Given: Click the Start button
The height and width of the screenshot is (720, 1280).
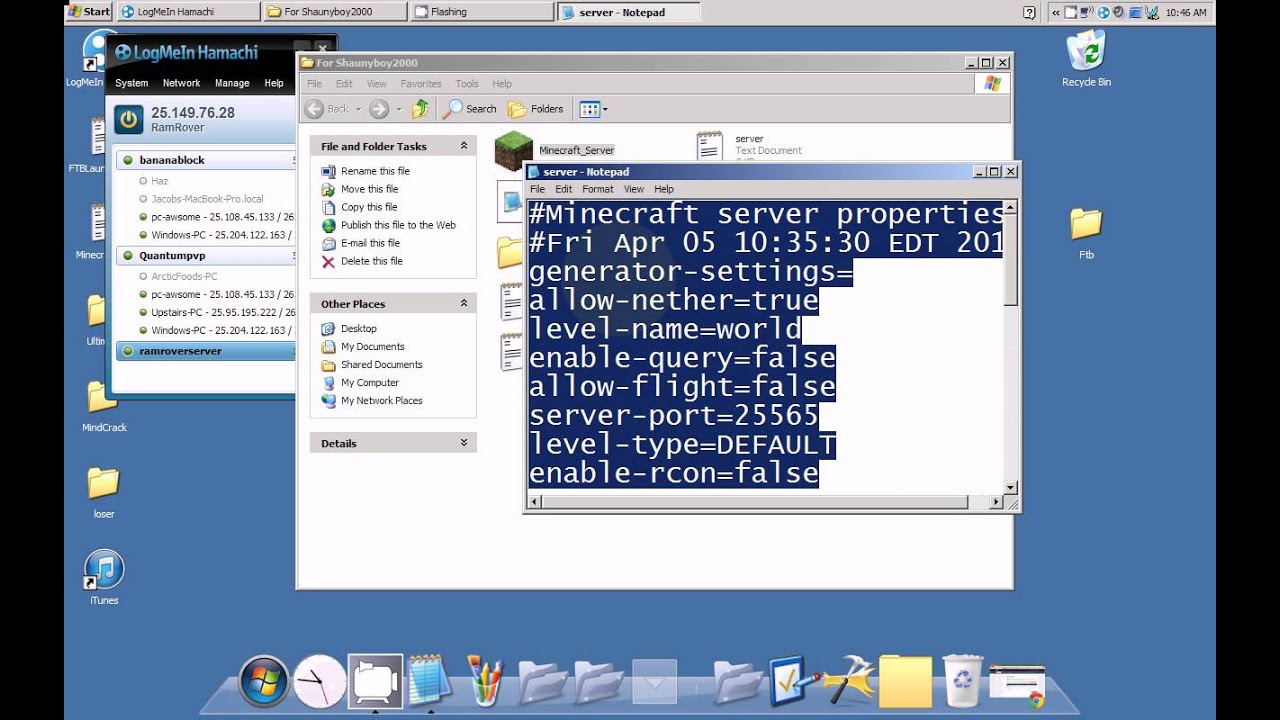Looking at the screenshot, I should (88, 12).
